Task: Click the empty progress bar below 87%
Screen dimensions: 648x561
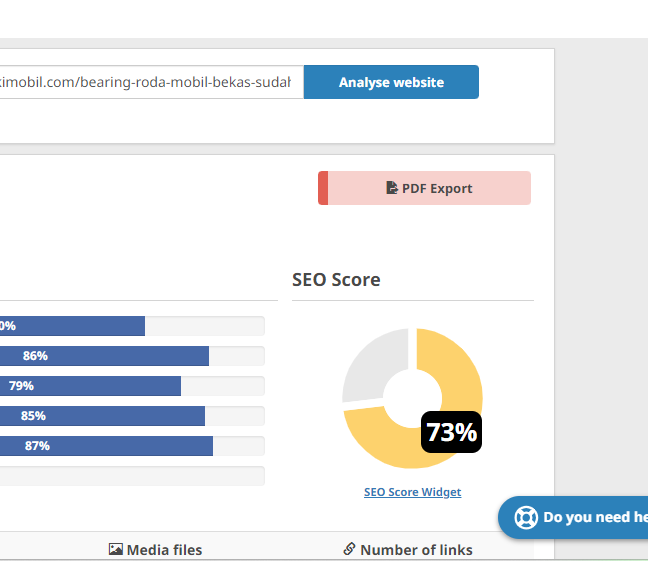Action: pyautogui.click(x=132, y=476)
